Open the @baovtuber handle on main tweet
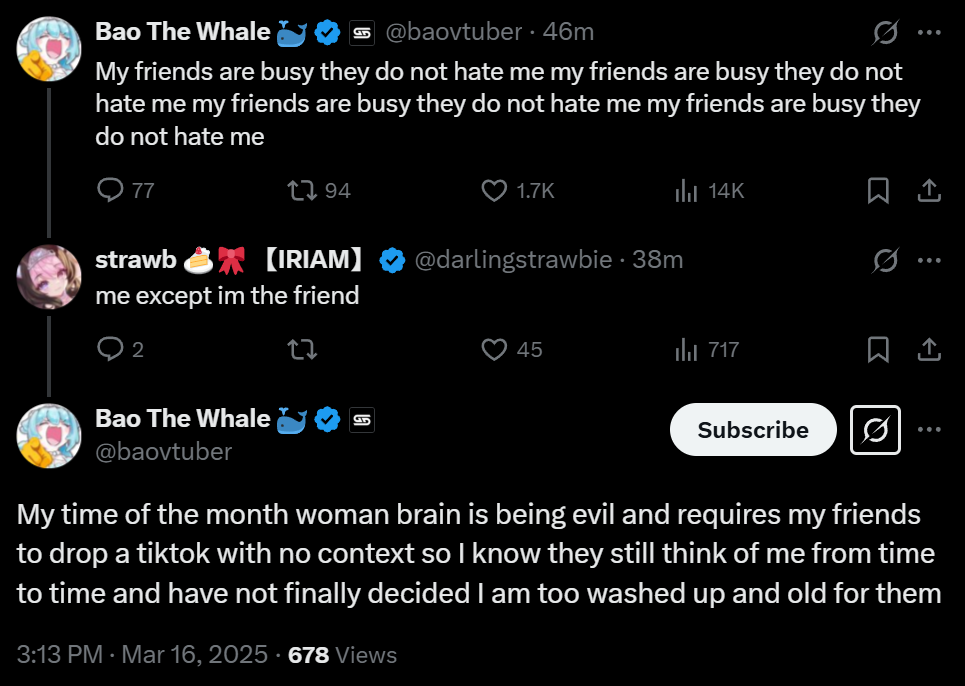 click(163, 452)
